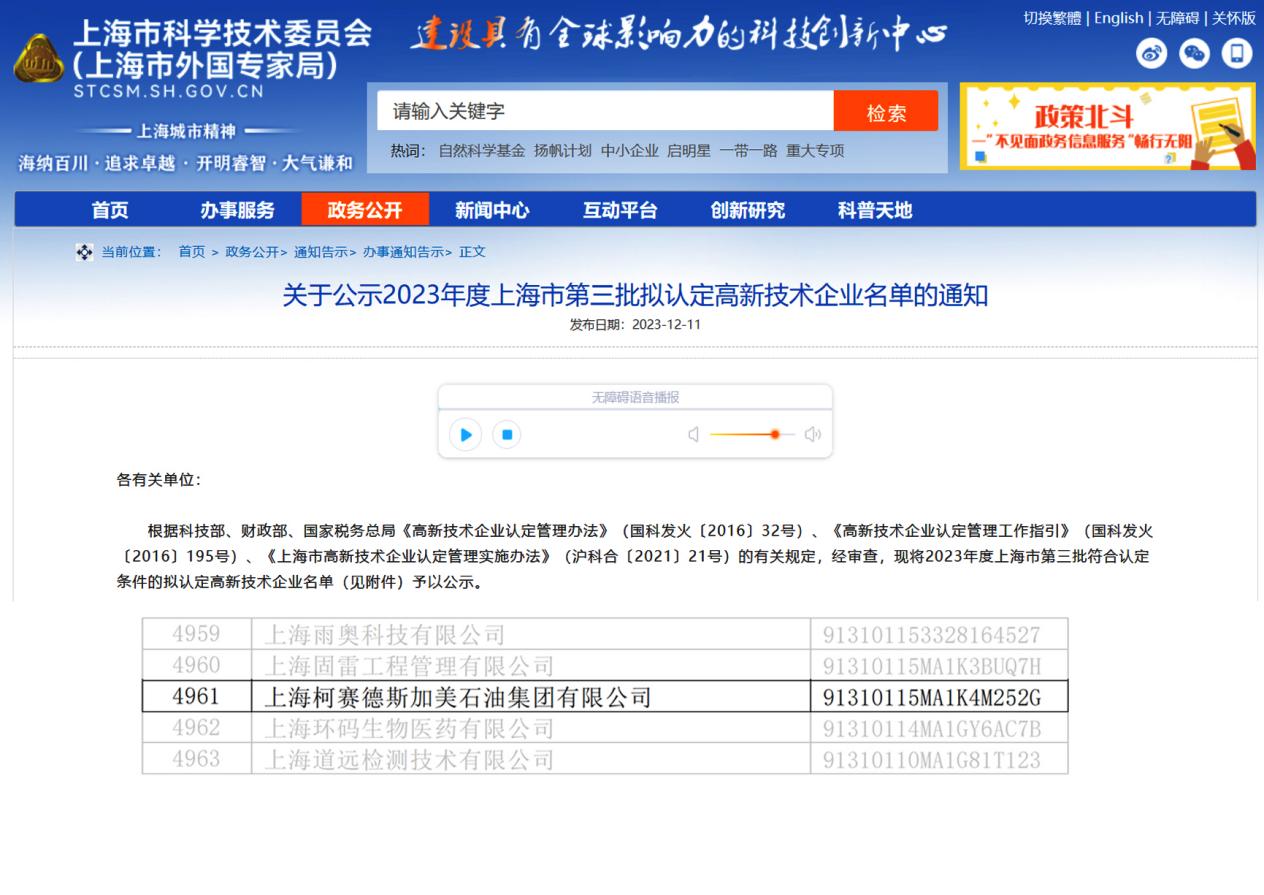Adjust the voice volume slider
This screenshot has width=1264, height=895.
774,434
